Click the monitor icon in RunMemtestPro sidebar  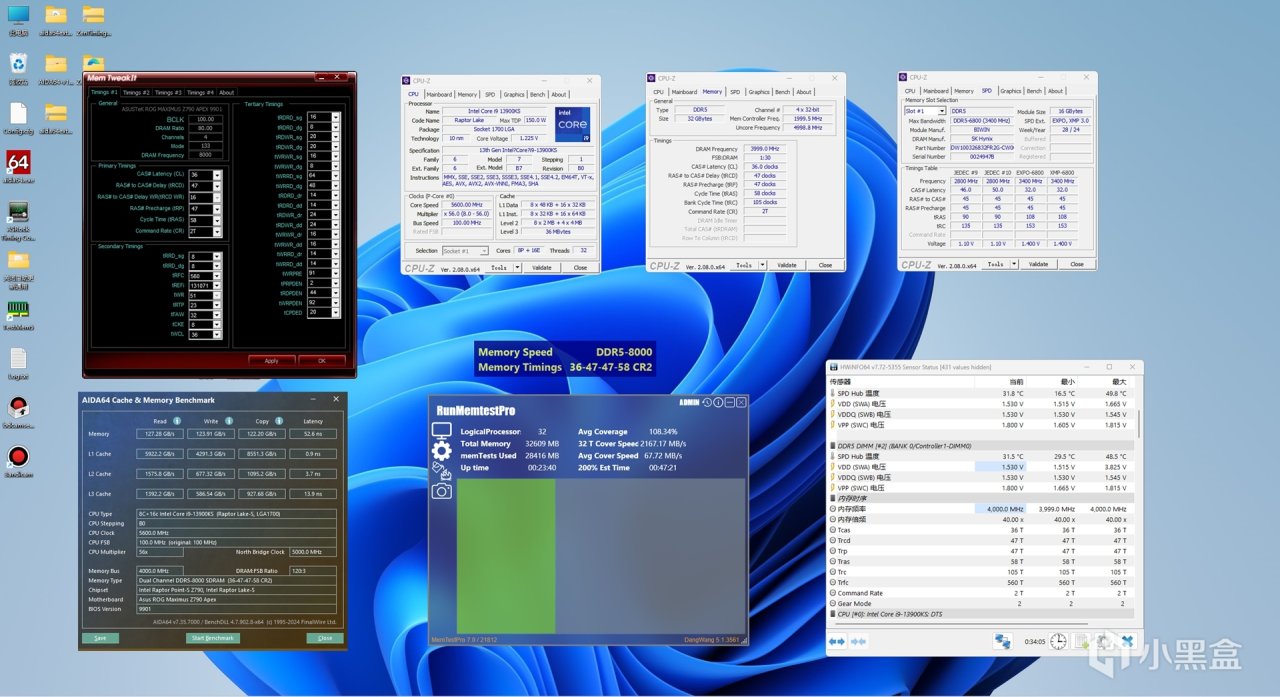point(441,430)
